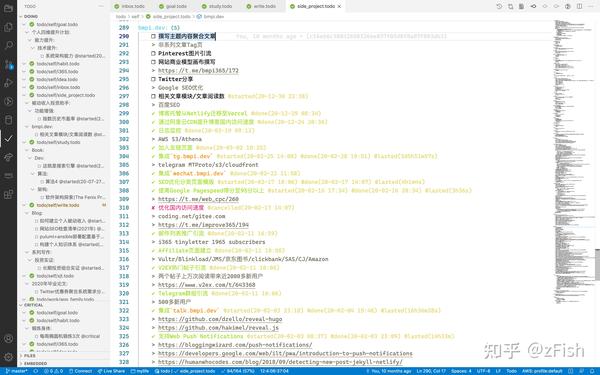Collapse the DOING section in sidebar

31,16
